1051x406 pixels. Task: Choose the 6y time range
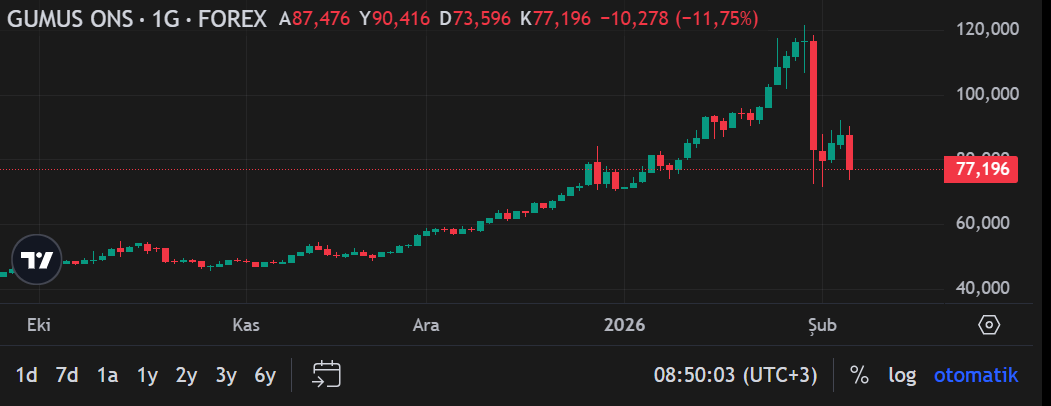pyautogui.click(x=265, y=375)
